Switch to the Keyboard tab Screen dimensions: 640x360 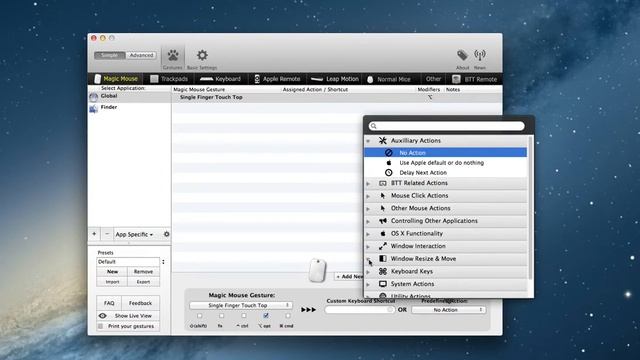[x=220, y=79]
